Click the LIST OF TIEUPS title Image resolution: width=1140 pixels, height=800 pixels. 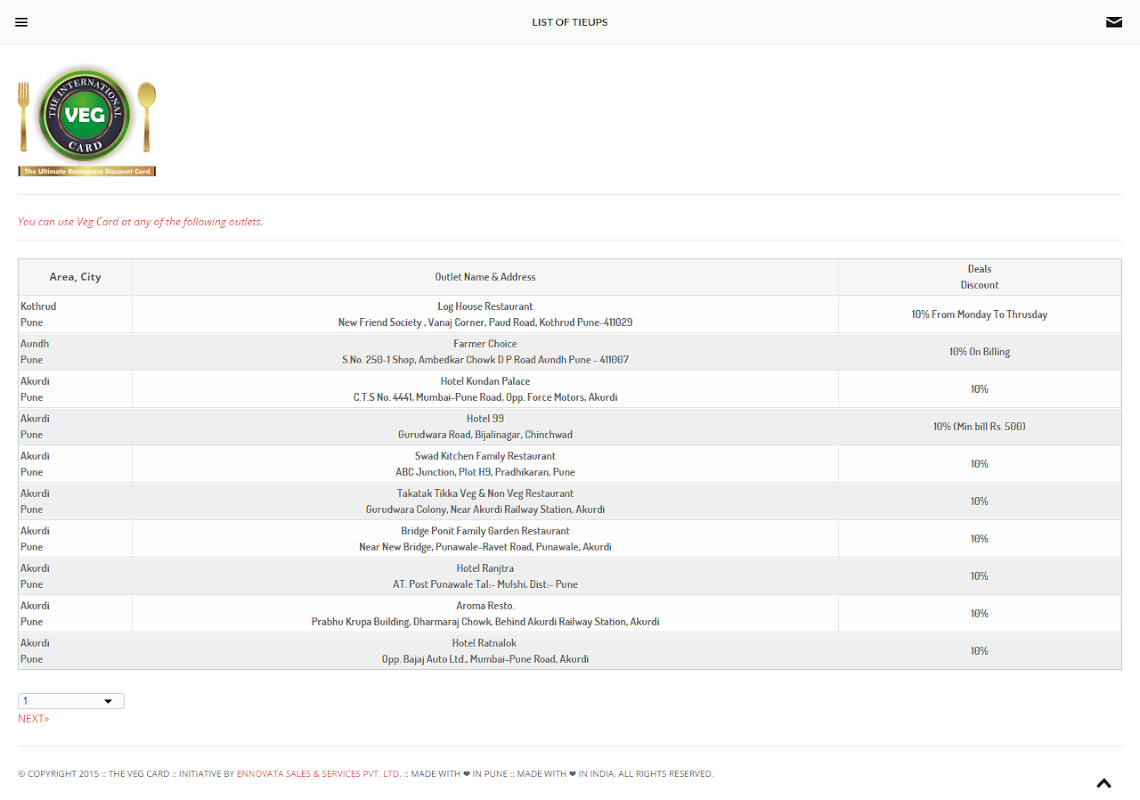pos(569,23)
